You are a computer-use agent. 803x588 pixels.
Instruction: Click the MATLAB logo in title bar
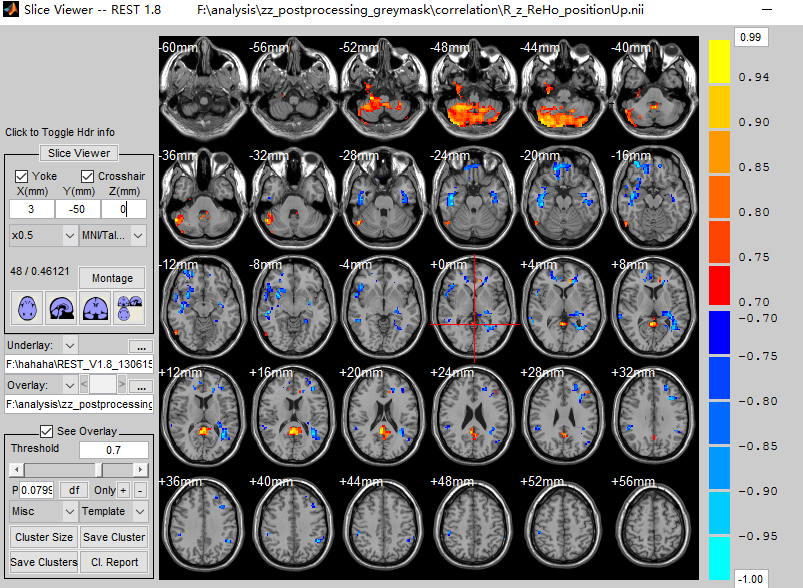11,10
